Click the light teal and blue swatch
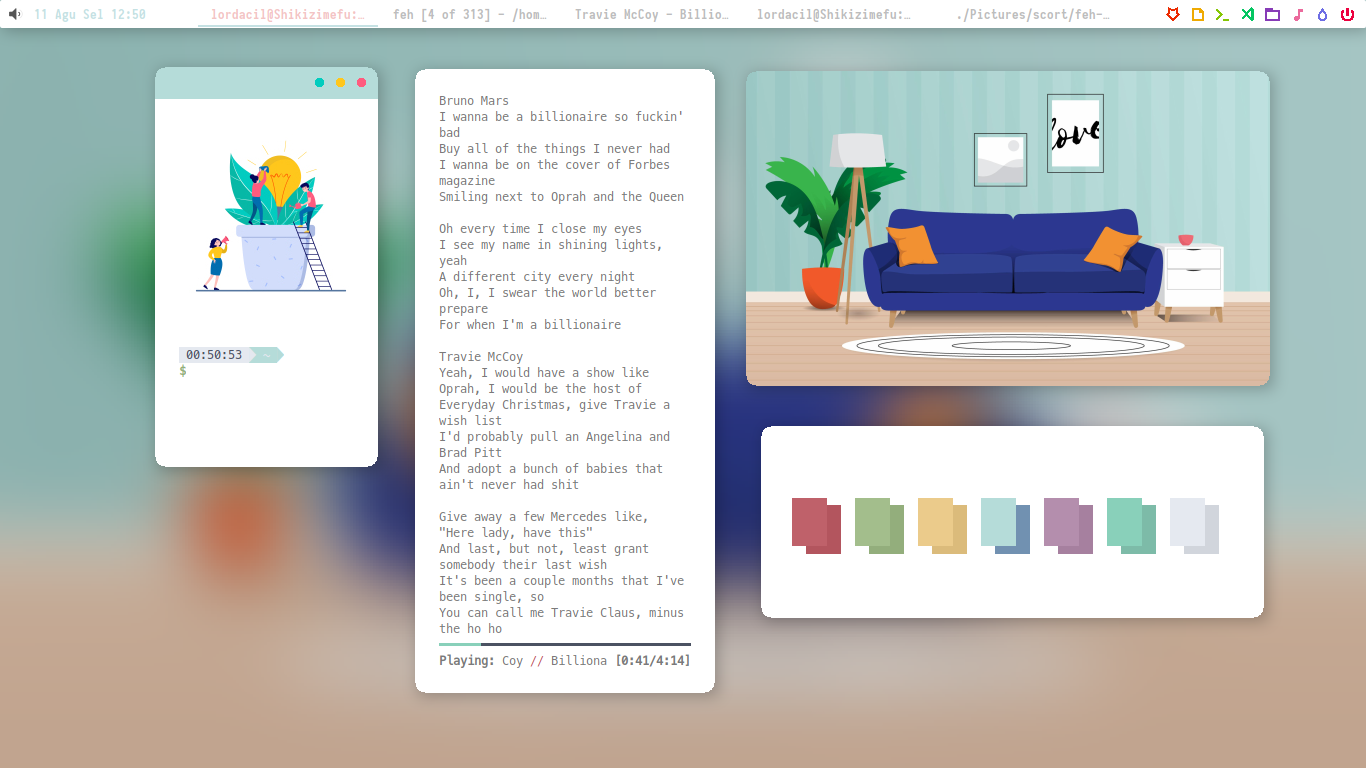This screenshot has height=768, width=1366. coord(1005,526)
